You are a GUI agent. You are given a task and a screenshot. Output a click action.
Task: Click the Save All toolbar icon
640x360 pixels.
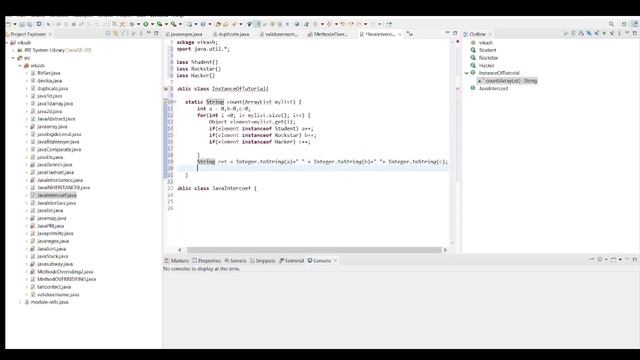tap(29, 24)
